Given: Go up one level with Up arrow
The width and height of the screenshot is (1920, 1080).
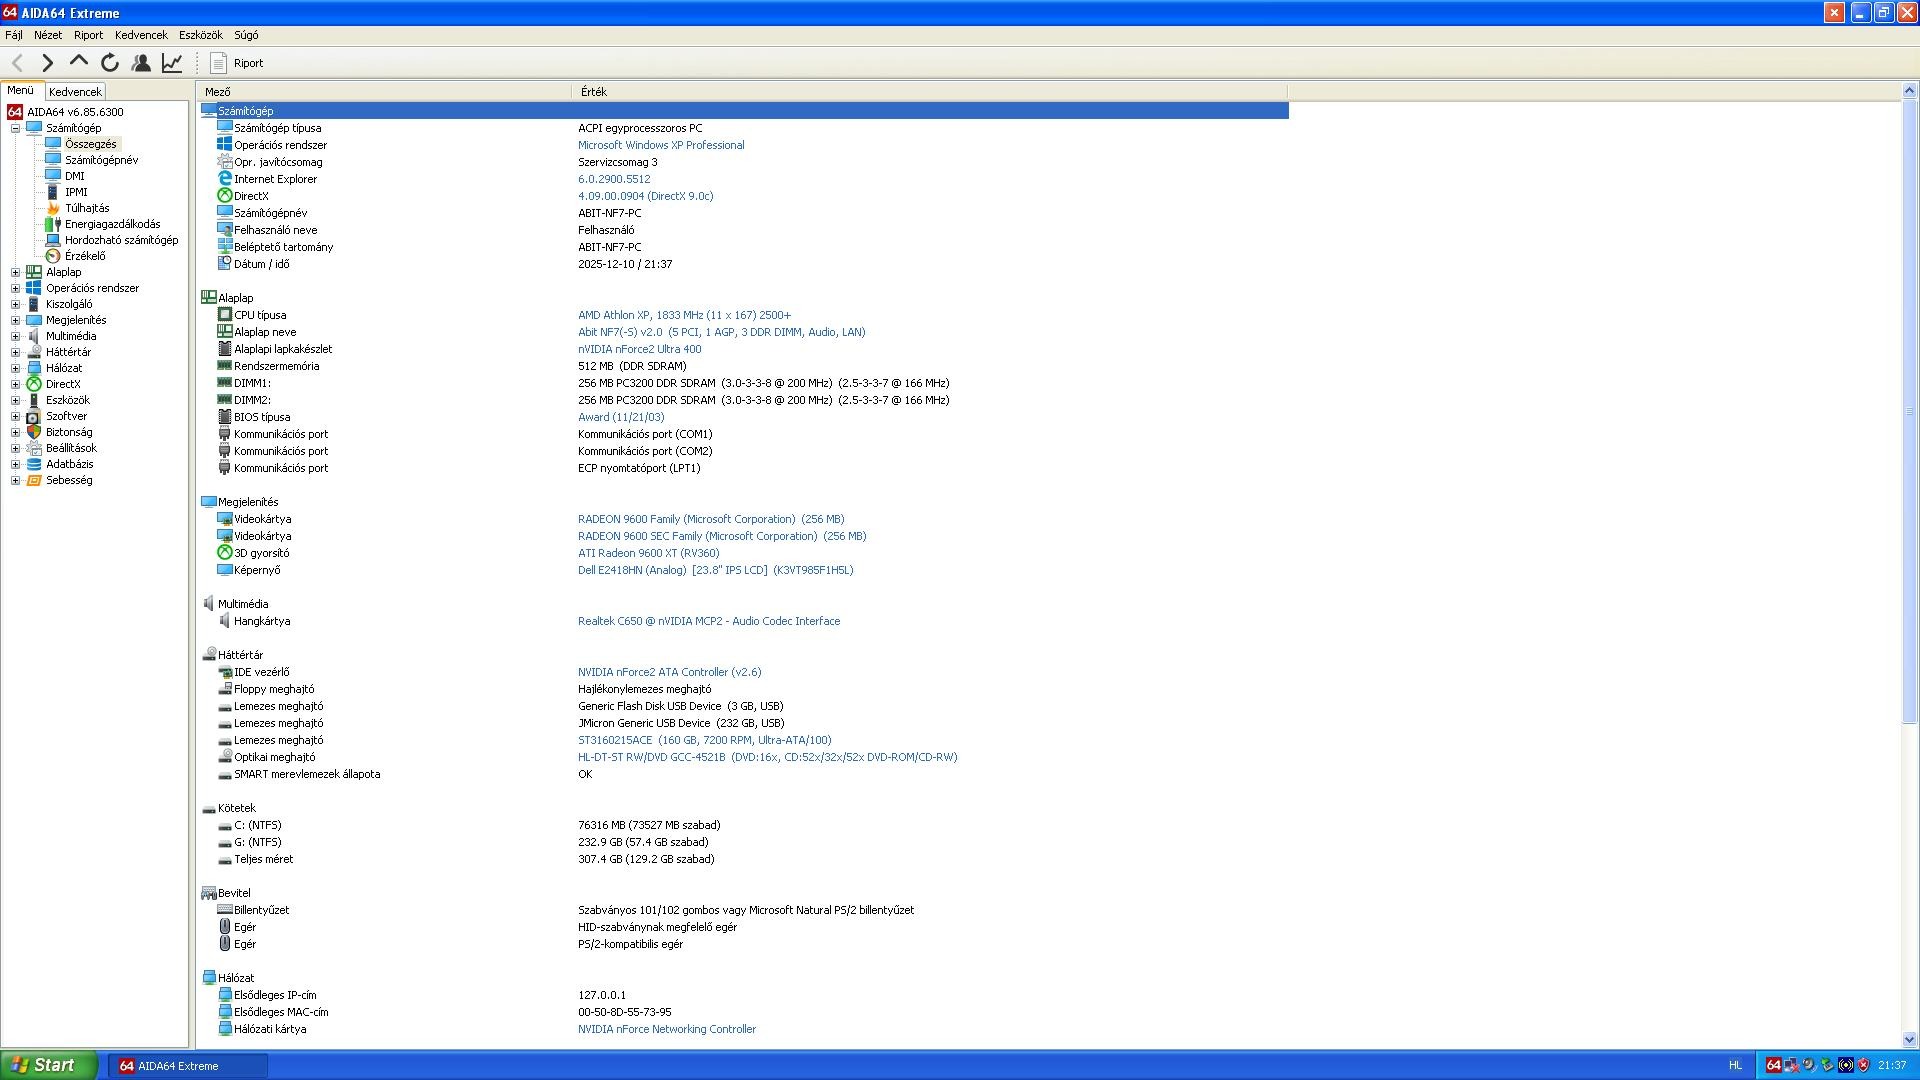Looking at the screenshot, I should point(78,62).
